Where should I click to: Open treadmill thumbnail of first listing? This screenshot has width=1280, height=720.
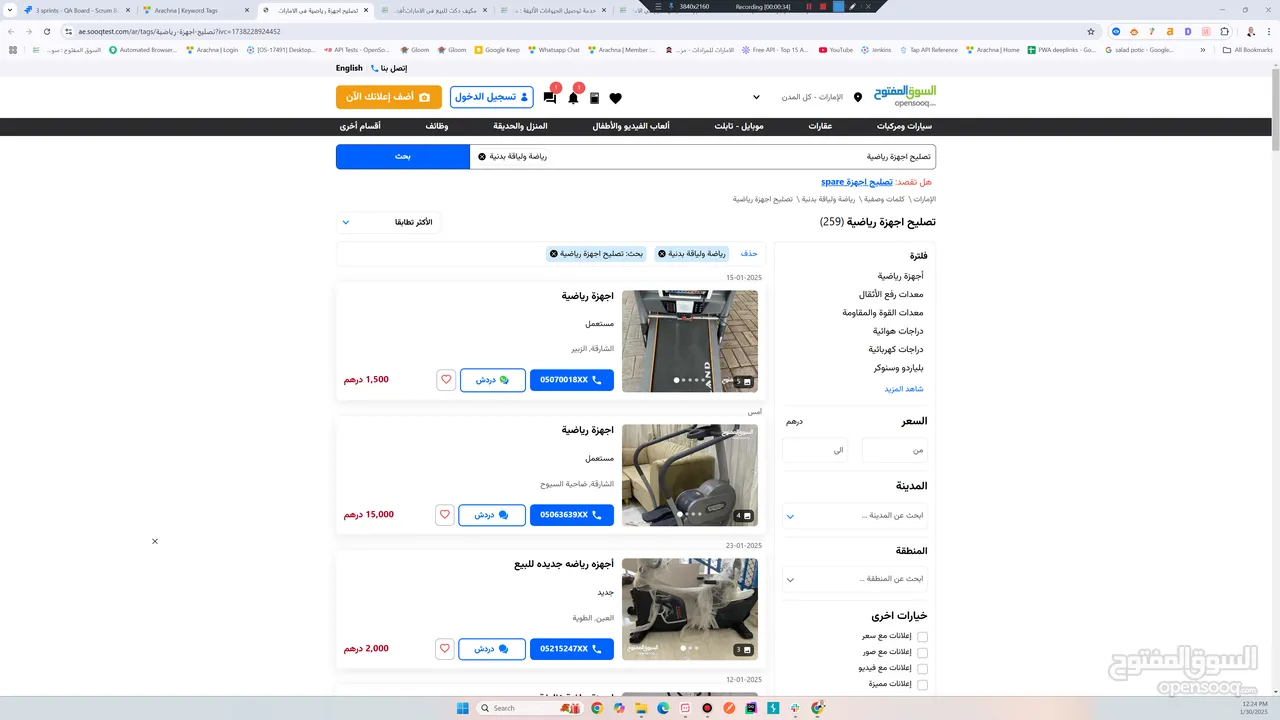point(690,341)
